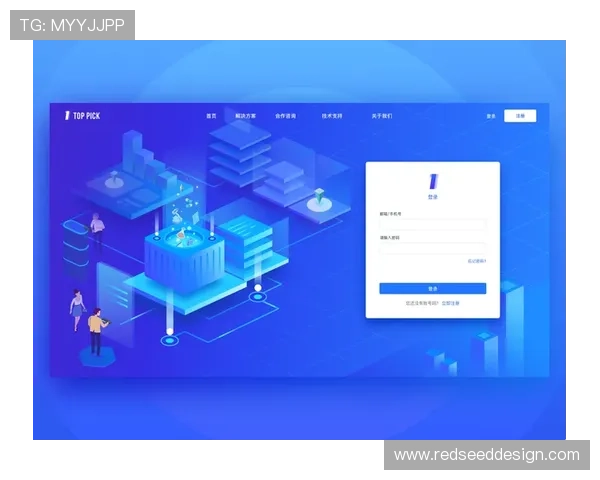Click the 忘记密码 link
600x480 pixels.
click(x=476, y=262)
